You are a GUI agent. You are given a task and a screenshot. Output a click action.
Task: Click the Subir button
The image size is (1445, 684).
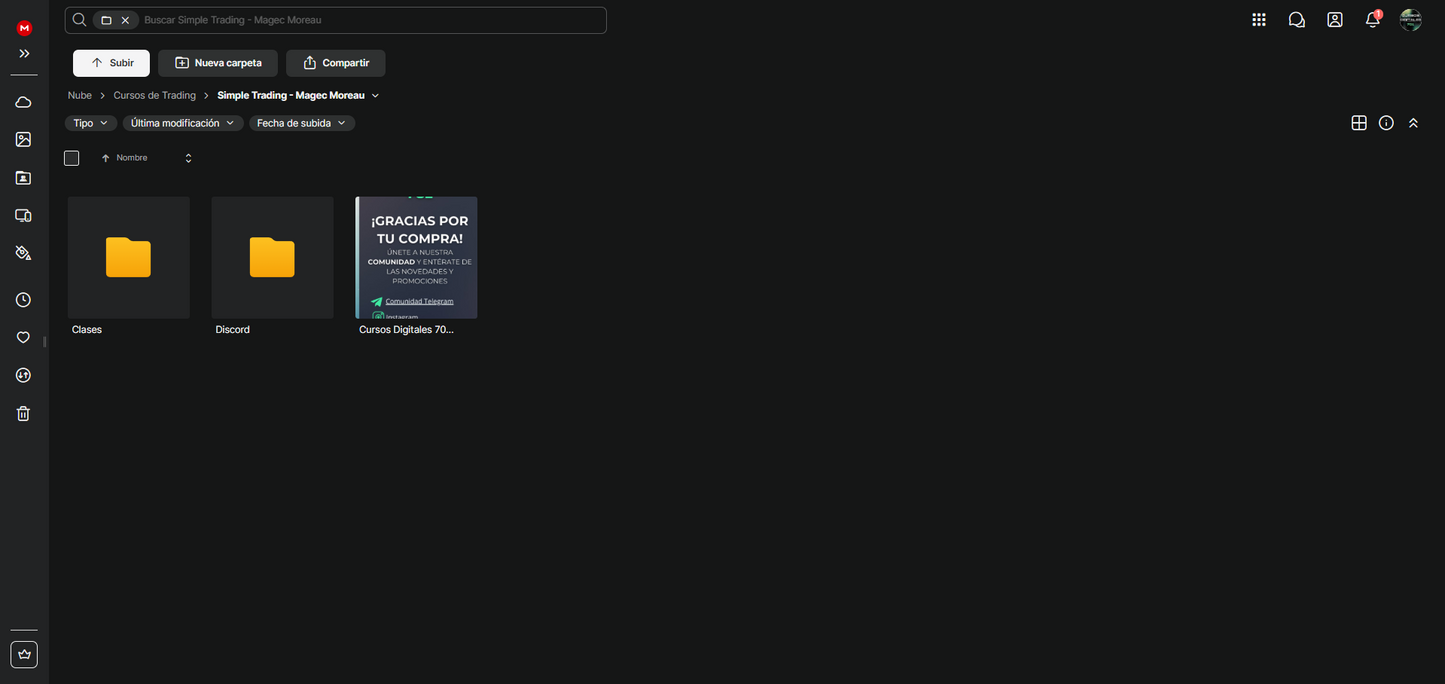(x=111, y=63)
